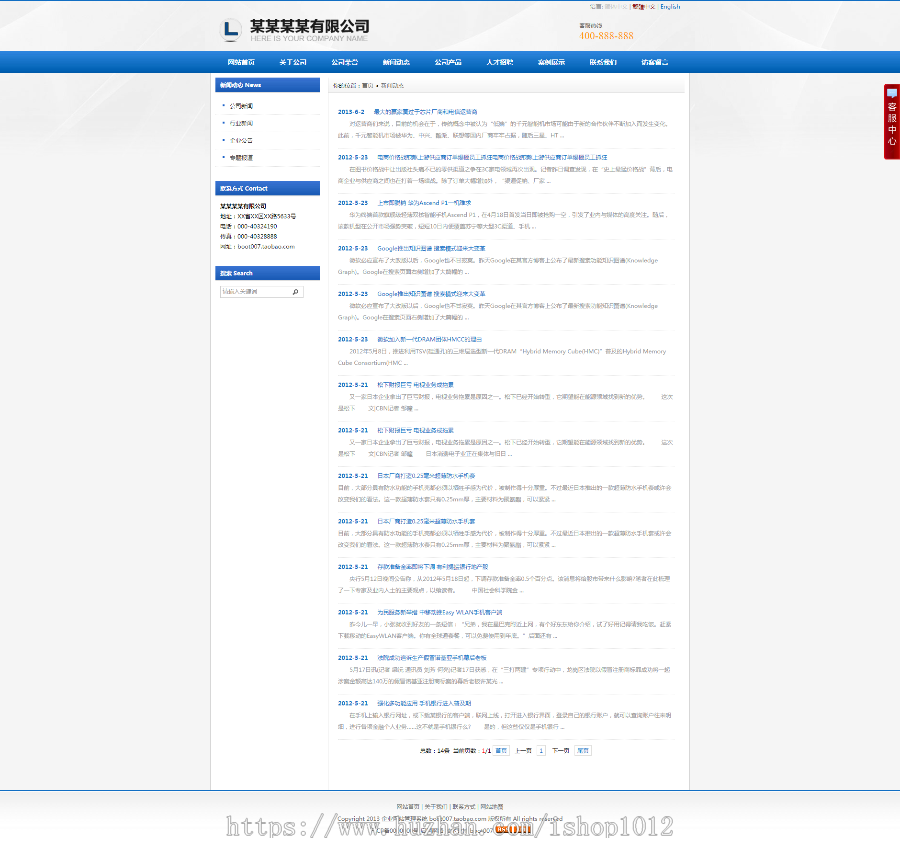This screenshot has width=900, height=851.
Task: Click 联系方式 link in the footer
Action: pos(464,807)
